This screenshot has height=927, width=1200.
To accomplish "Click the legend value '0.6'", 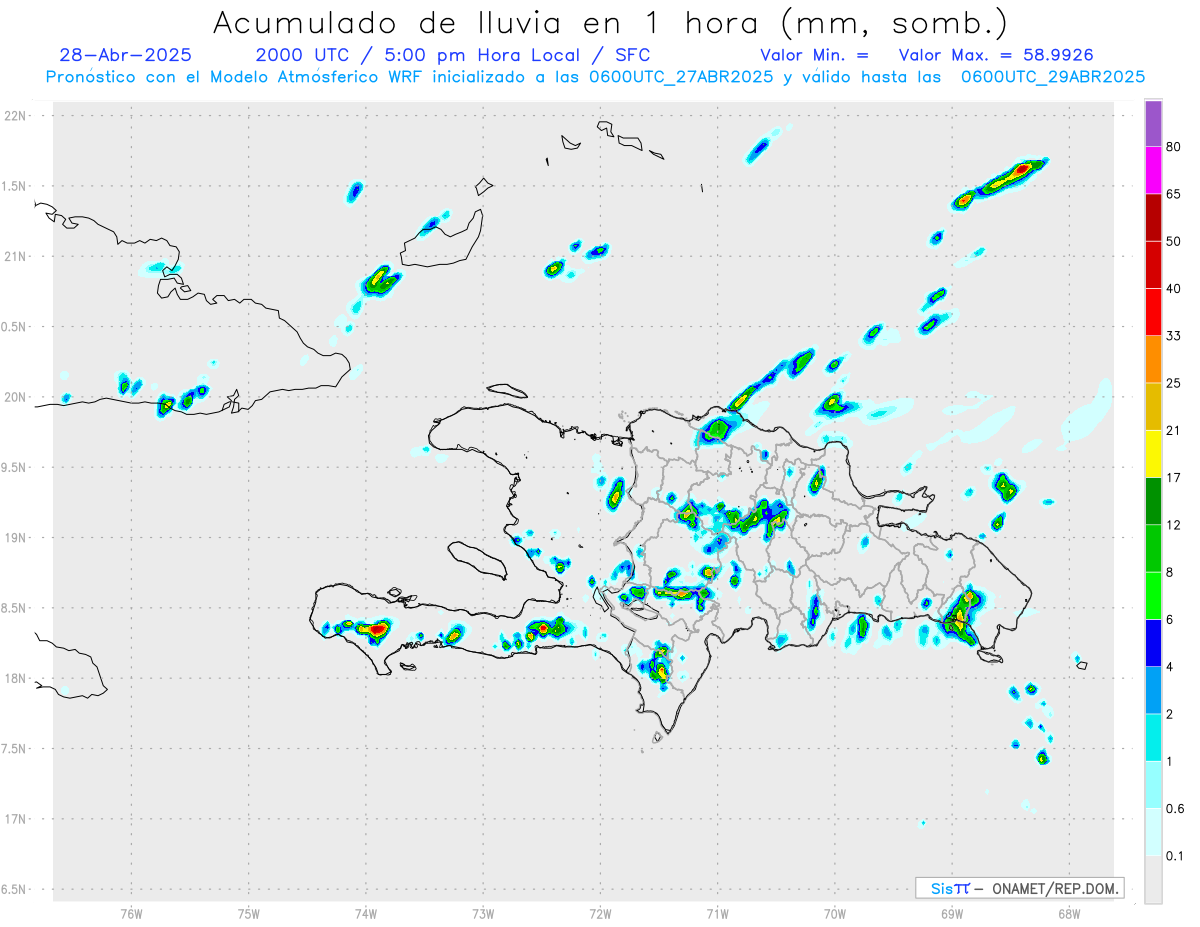I will [1176, 809].
